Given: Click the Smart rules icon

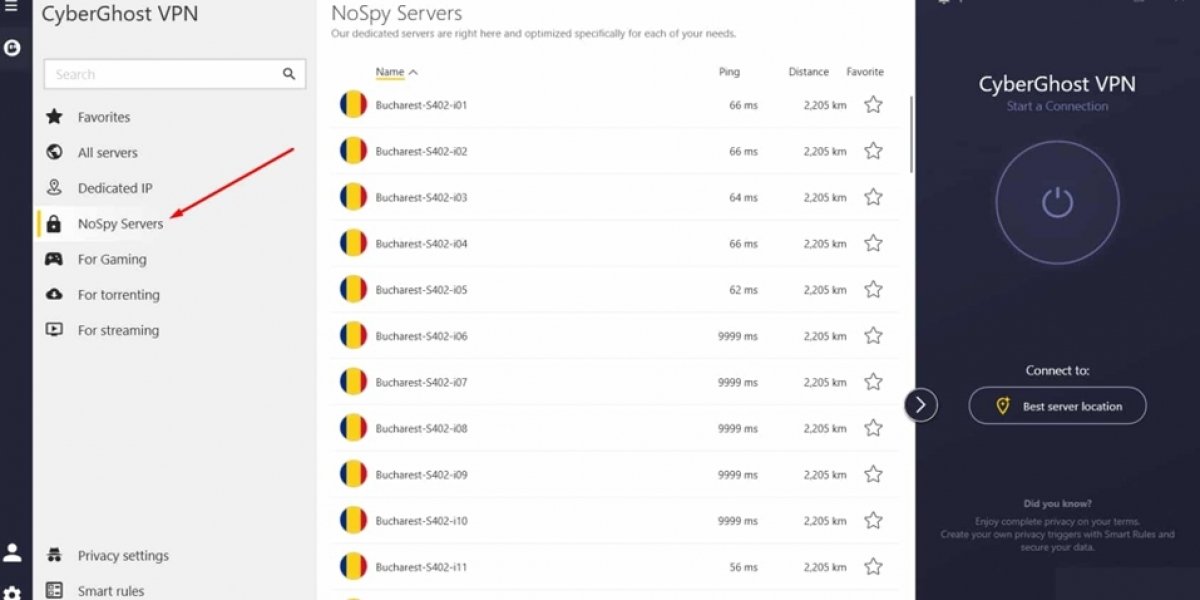Looking at the screenshot, I should [54, 591].
